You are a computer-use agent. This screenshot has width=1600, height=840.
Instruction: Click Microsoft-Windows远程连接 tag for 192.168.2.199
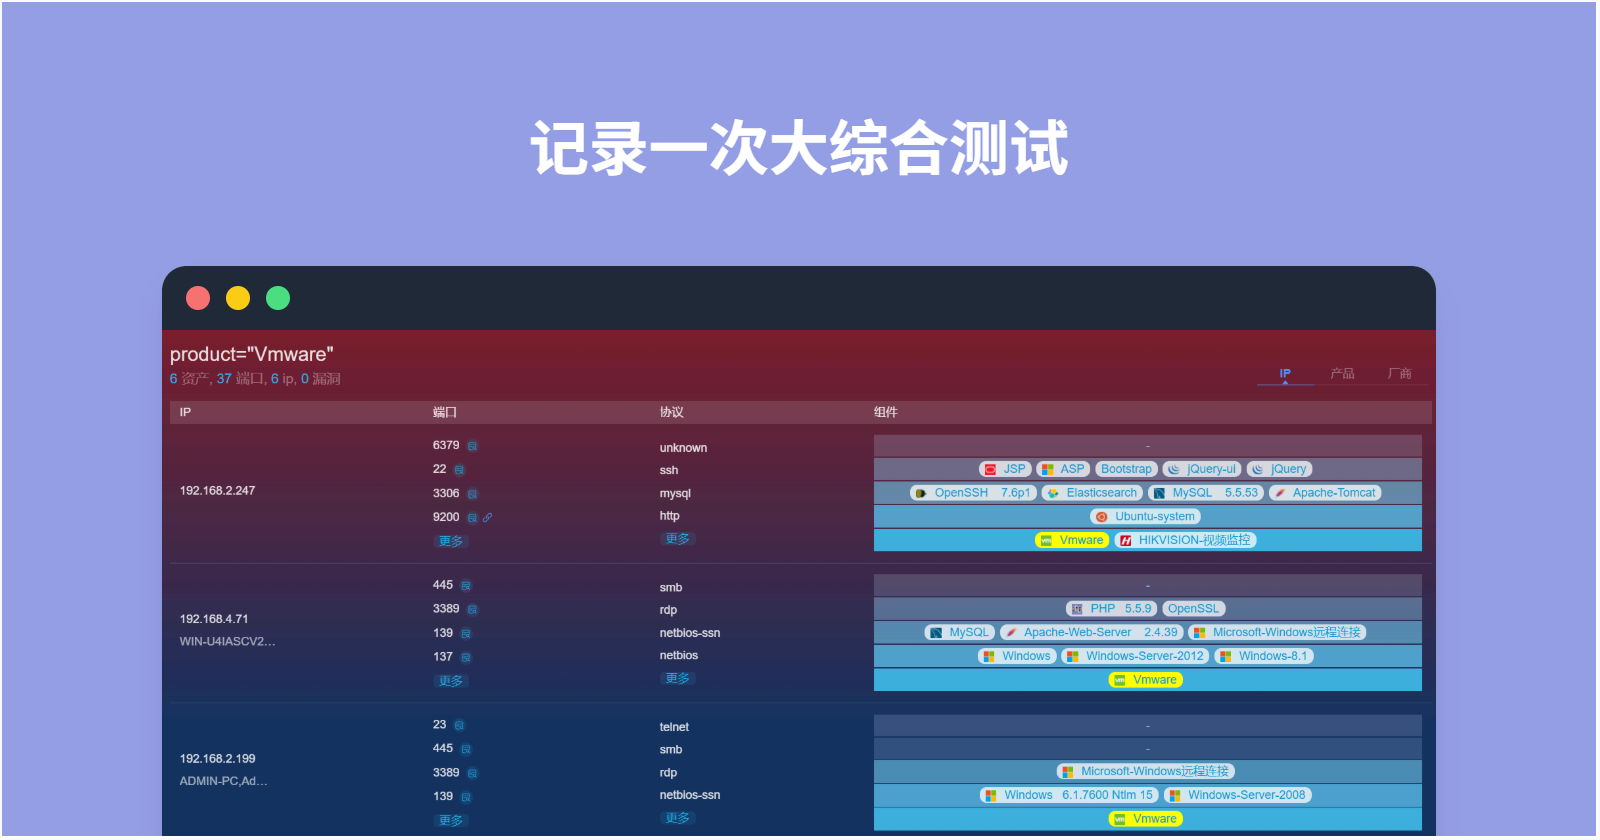click(x=1146, y=772)
